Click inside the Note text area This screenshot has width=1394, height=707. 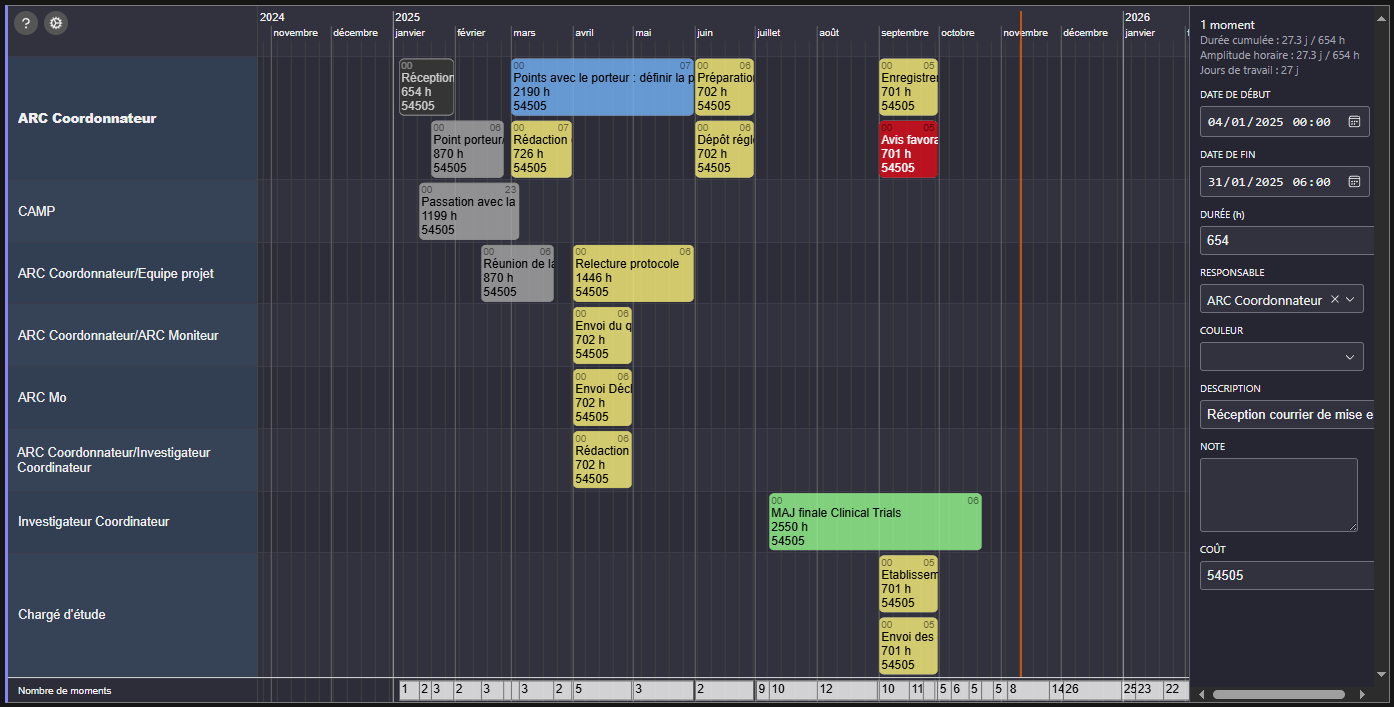click(x=1278, y=495)
